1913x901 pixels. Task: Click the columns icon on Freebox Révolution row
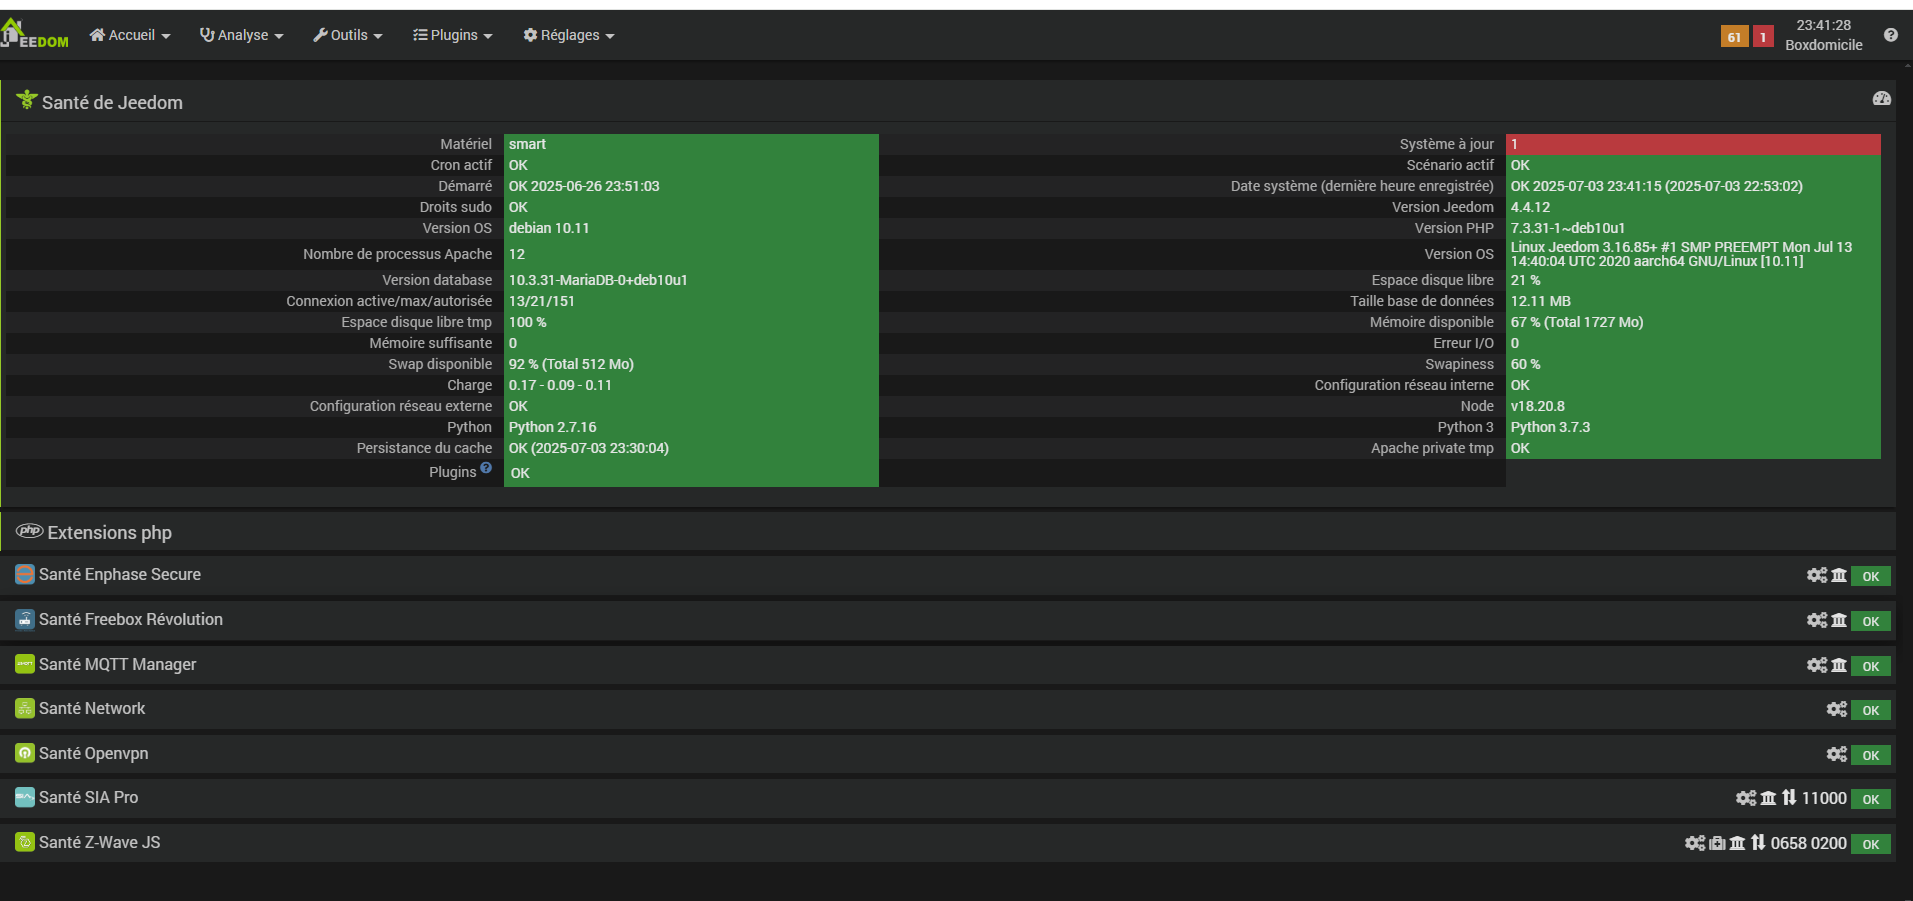pyautogui.click(x=1839, y=620)
